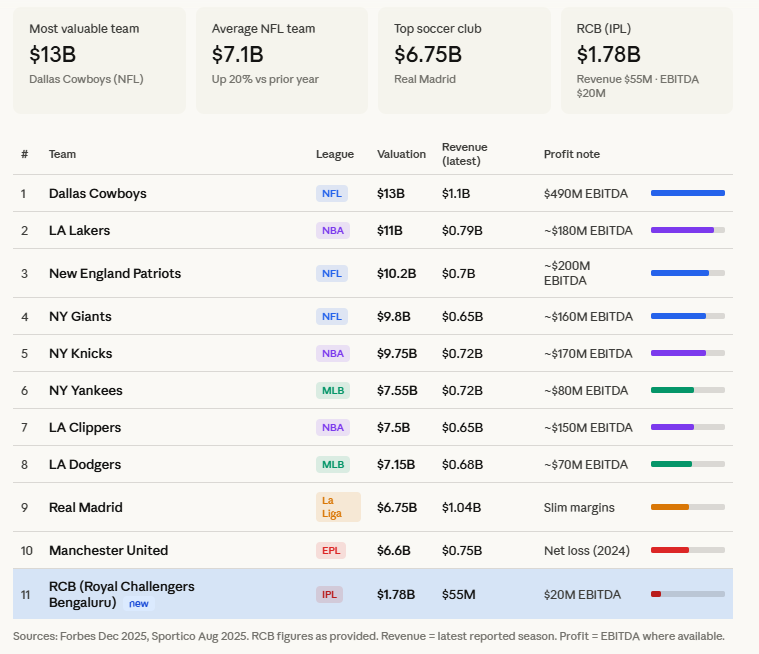Click the NBA badge in LA Lakers row
759x654 pixels.
coord(333,230)
